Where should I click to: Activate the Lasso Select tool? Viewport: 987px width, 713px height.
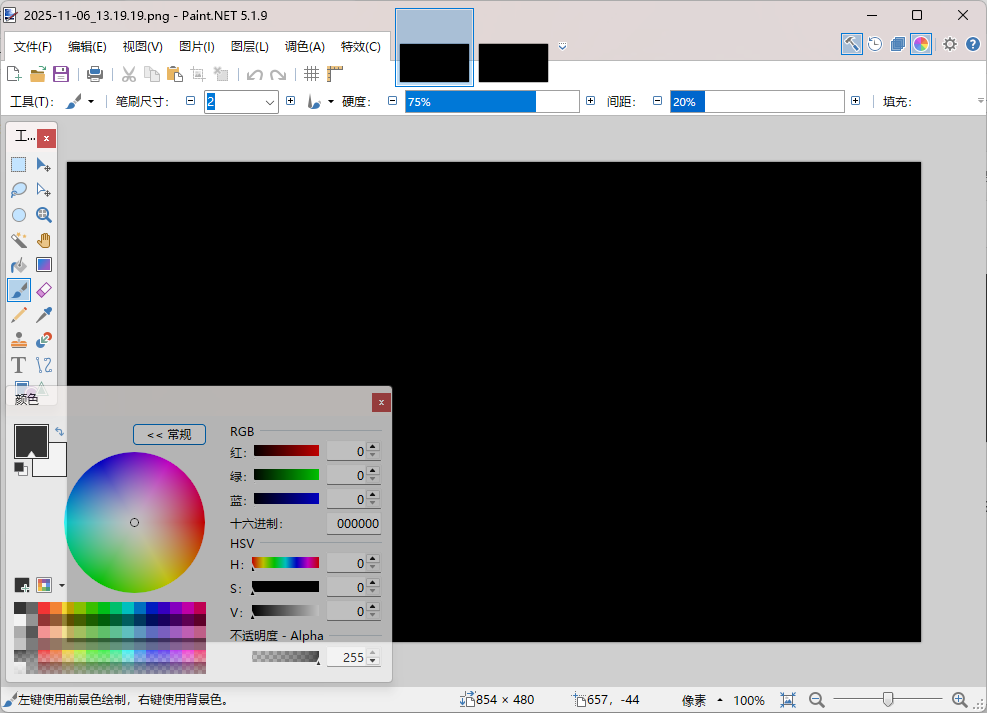click(19, 190)
